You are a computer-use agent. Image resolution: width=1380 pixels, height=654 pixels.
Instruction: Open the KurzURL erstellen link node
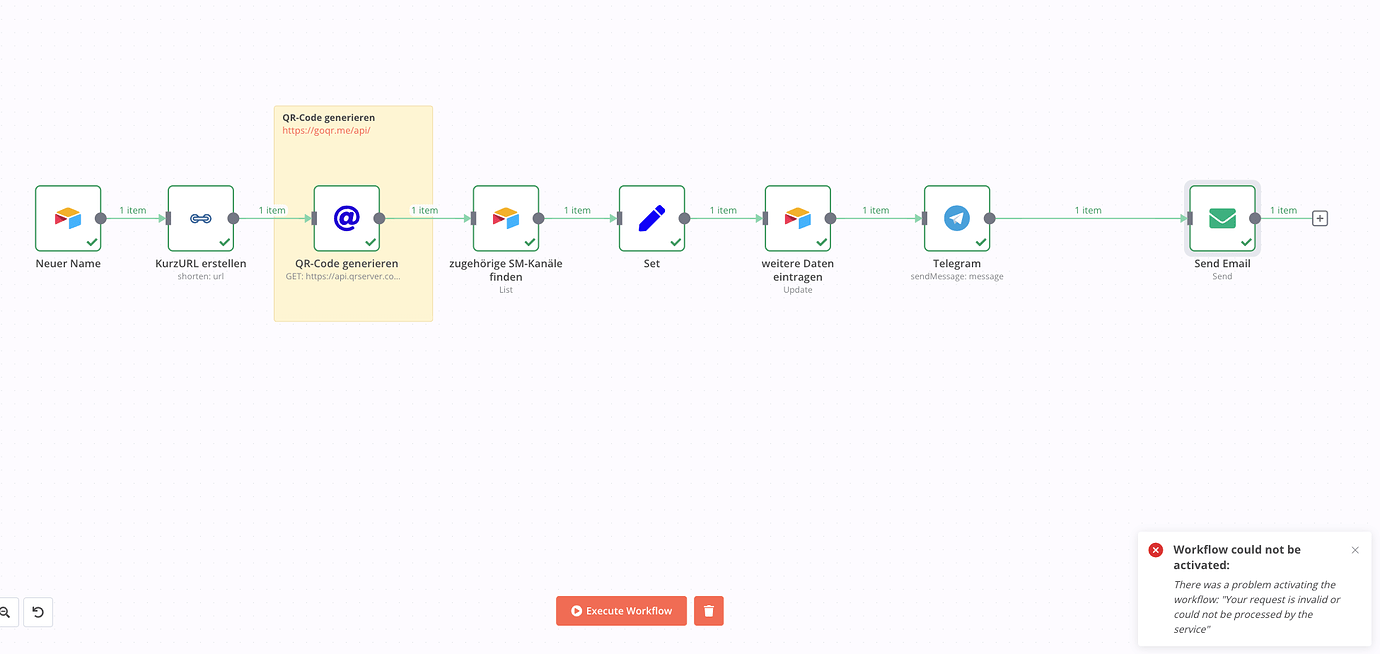(x=201, y=218)
